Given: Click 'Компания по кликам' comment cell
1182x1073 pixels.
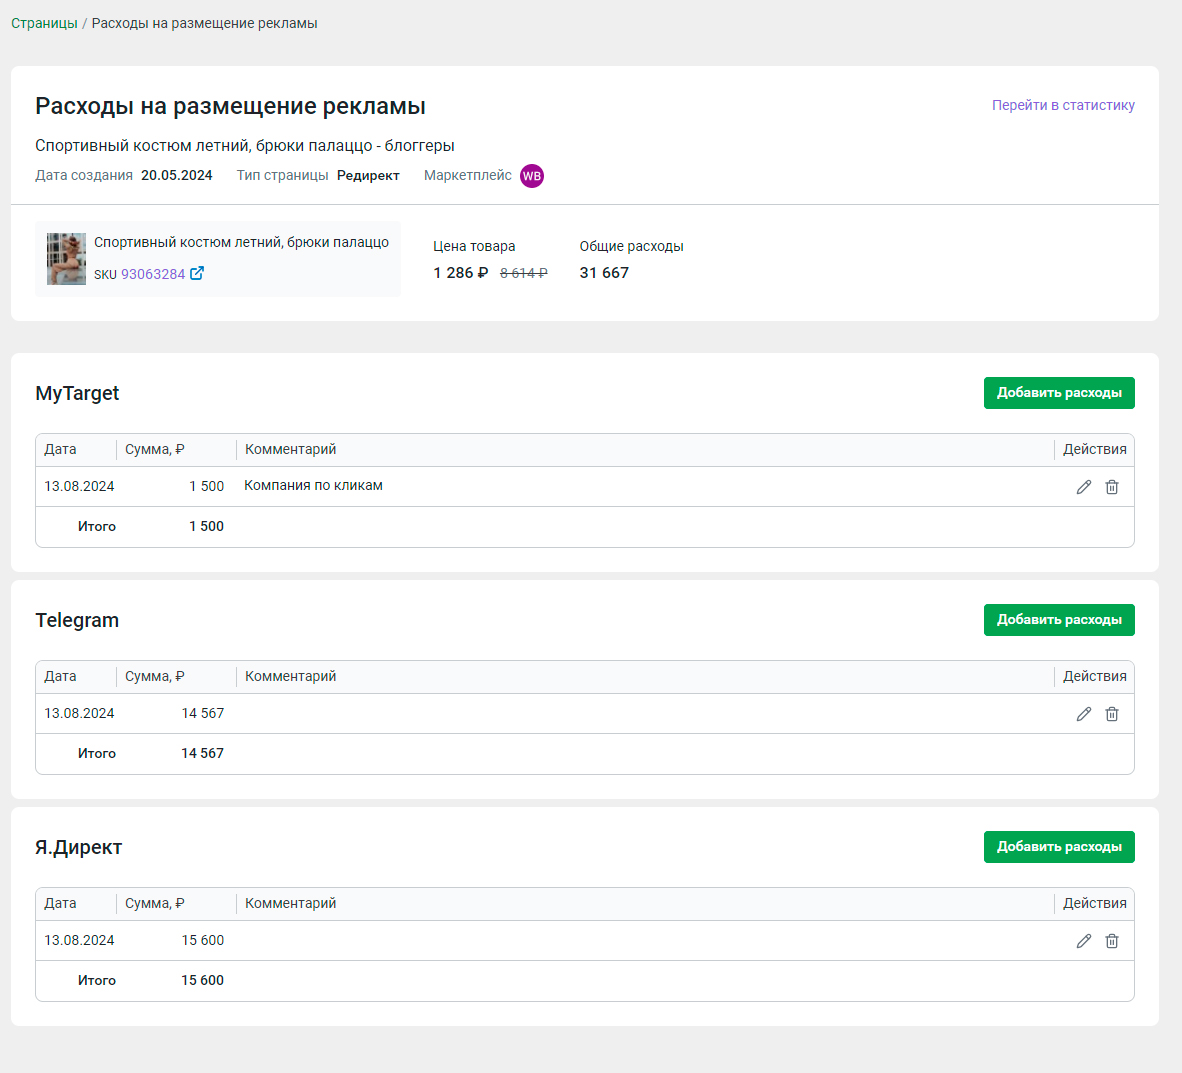Looking at the screenshot, I should point(314,486).
